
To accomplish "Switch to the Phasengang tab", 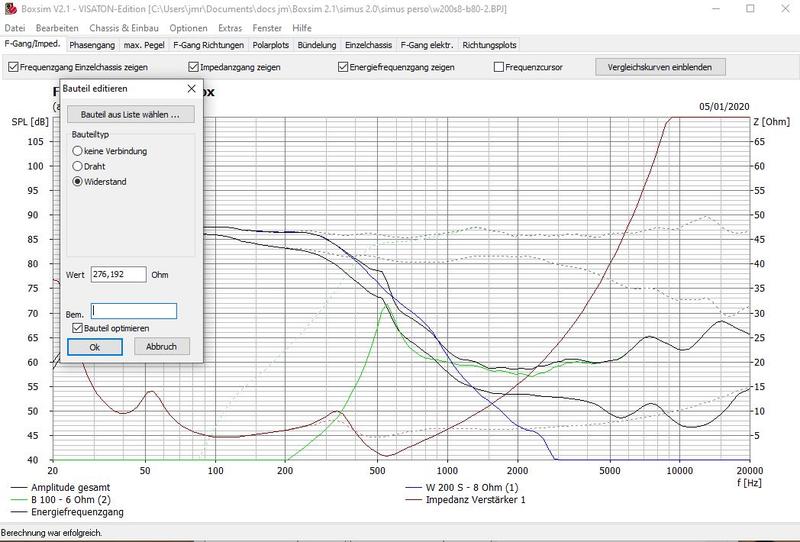I will click(x=92, y=45).
